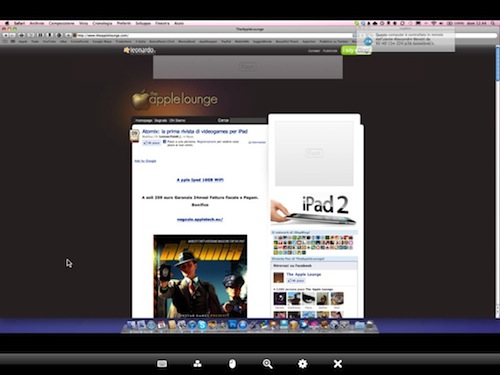Show the on-screen keyboard icon
The height and width of the screenshot is (375, 500).
coord(162,363)
